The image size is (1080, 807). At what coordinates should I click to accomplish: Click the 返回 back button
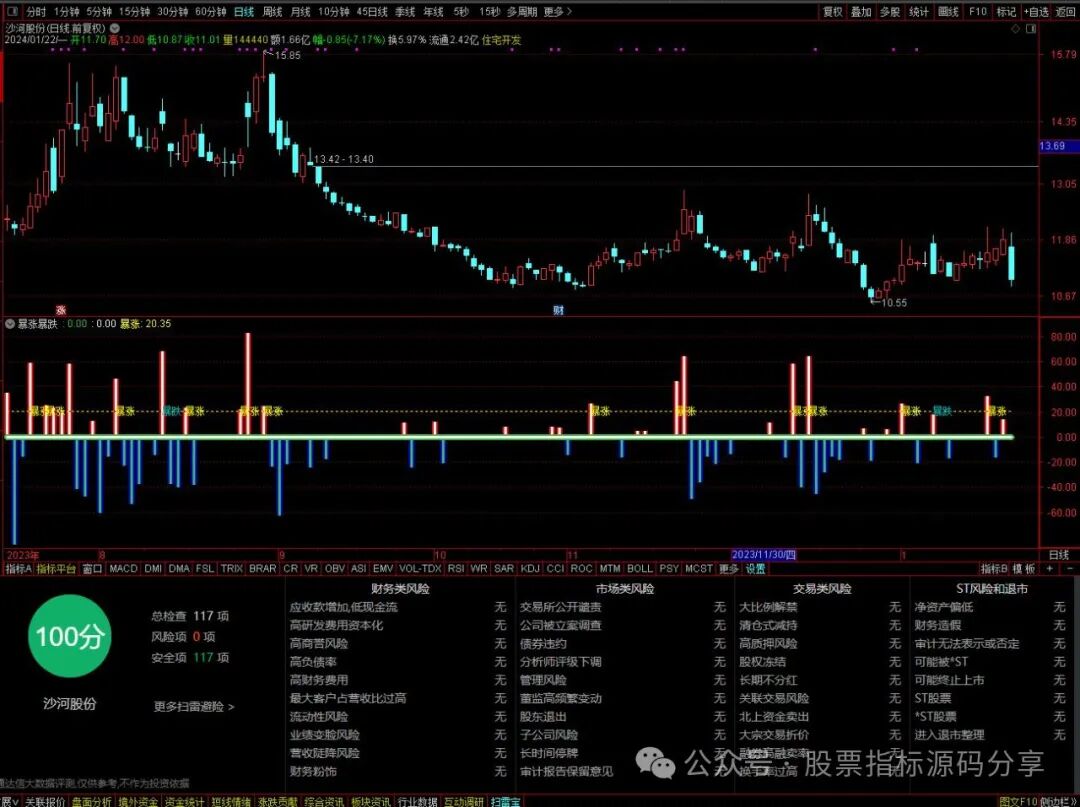[x=1066, y=12]
